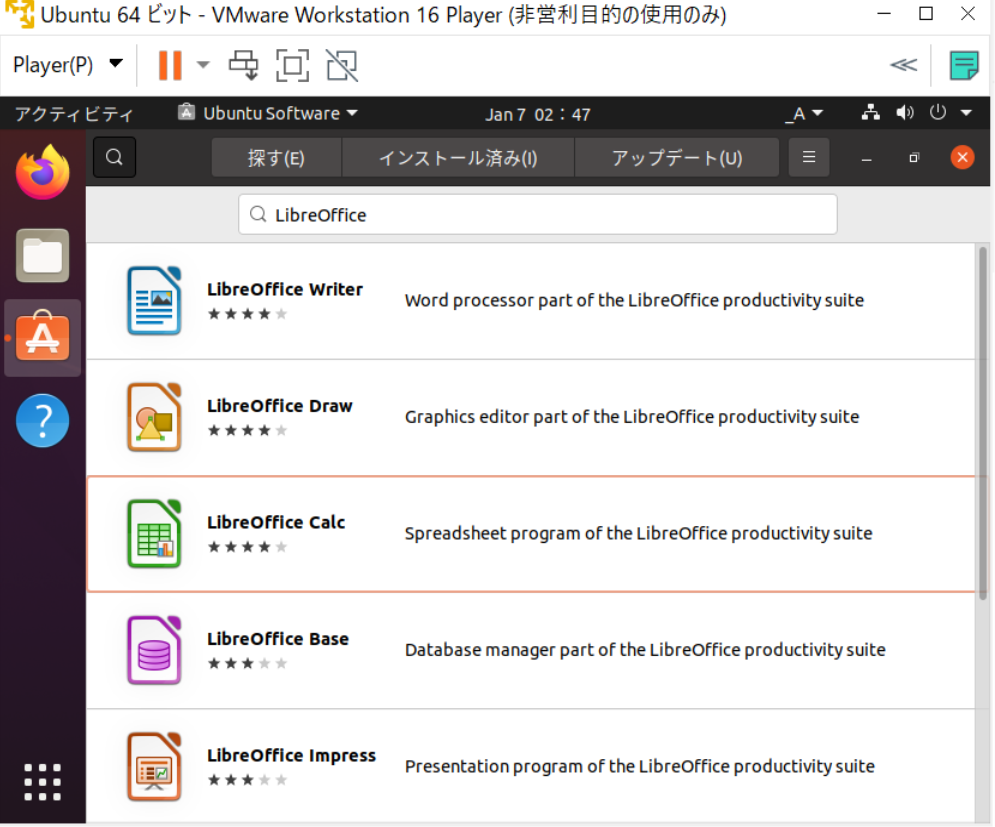Switch to the アップデート(U) tab
The height and width of the screenshot is (827, 995).
click(677, 157)
